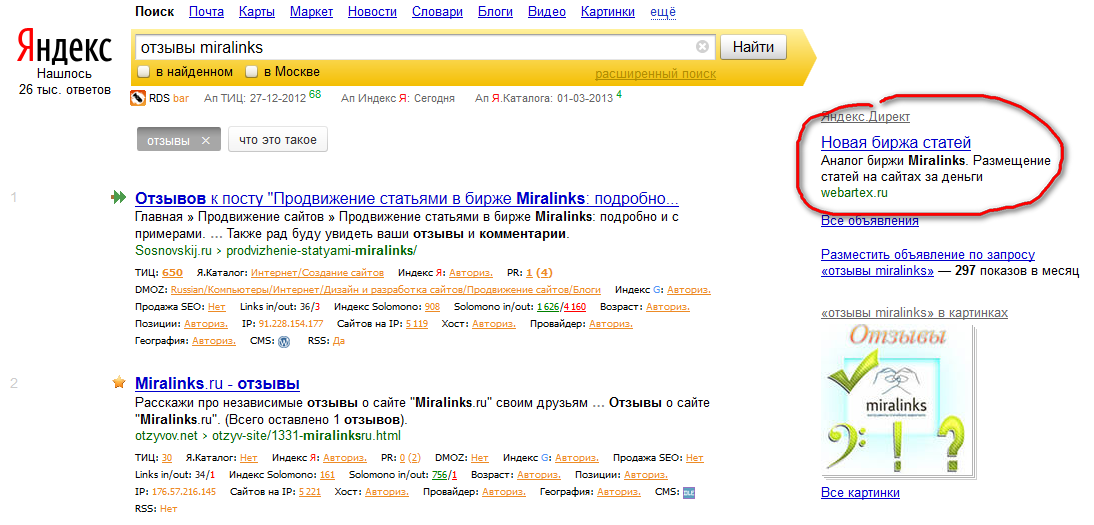Click into the search input field
1094x525 pixels.
(x=410, y=47)
